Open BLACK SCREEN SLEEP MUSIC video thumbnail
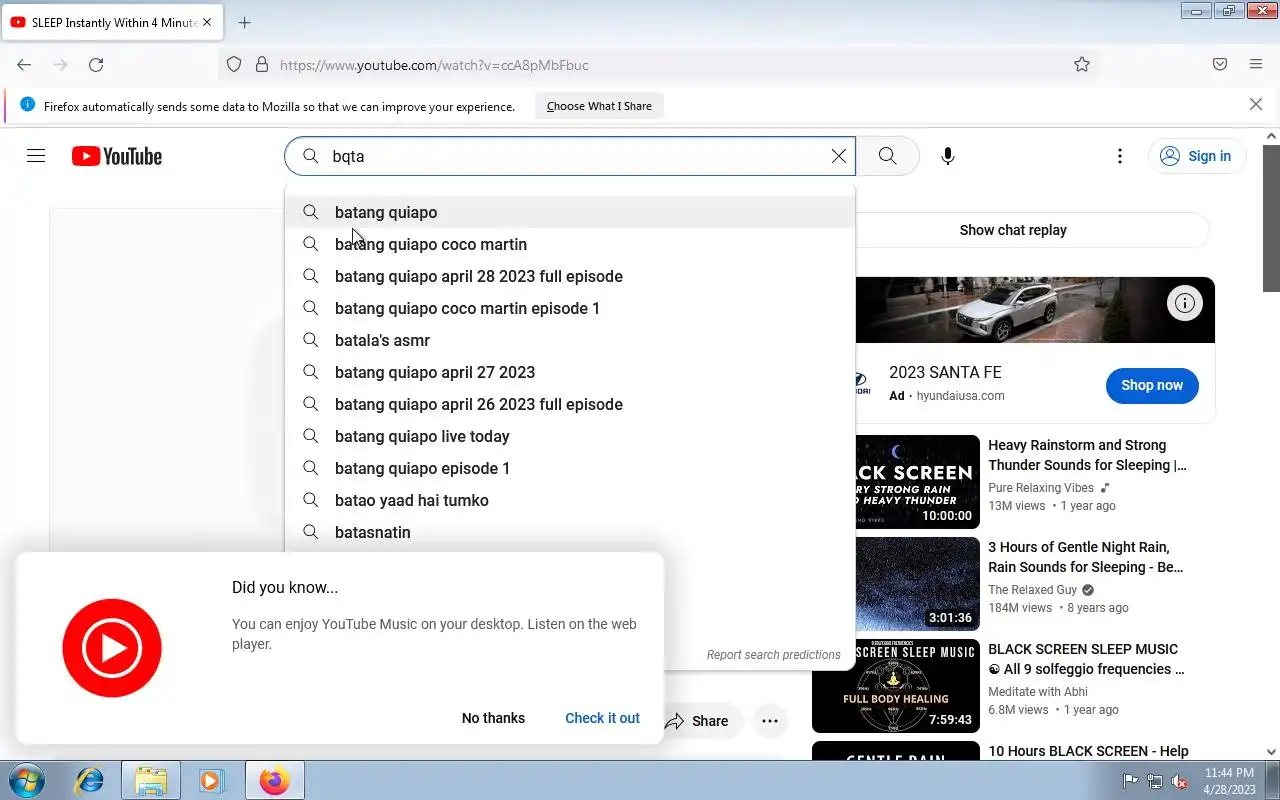 pos(896,686)
